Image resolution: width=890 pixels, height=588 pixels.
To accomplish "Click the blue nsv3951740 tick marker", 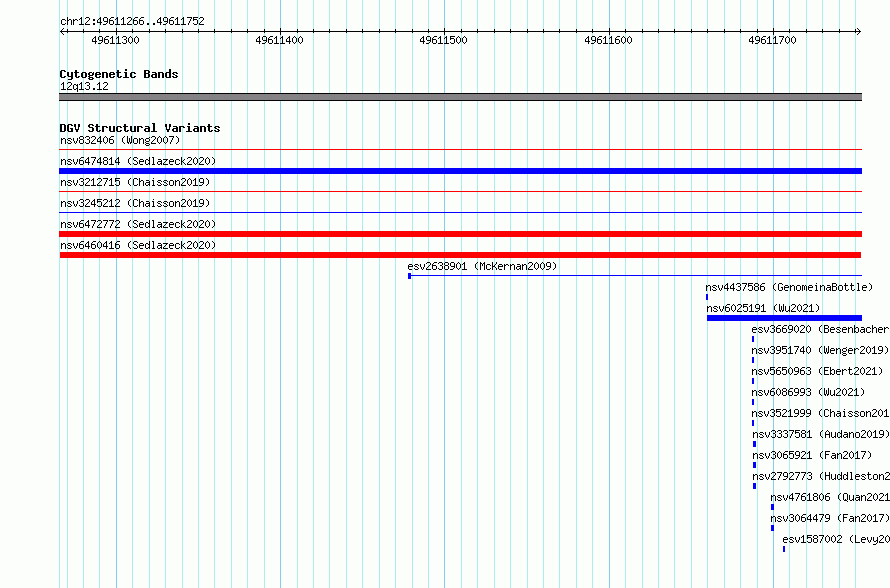I will 753,360.
